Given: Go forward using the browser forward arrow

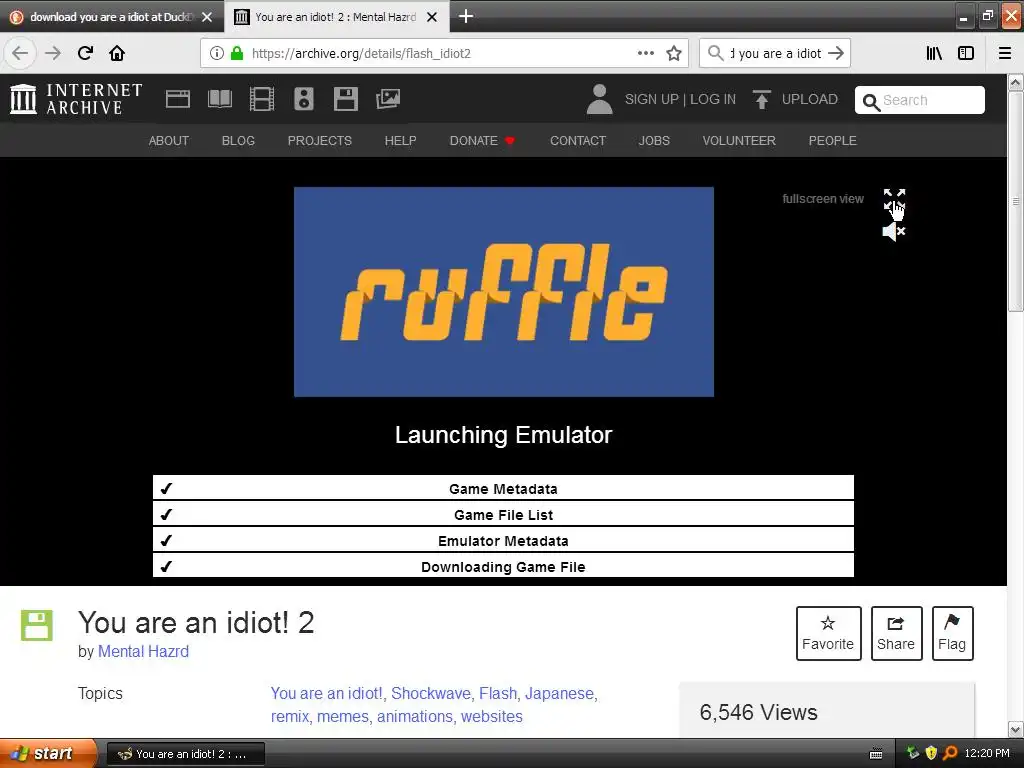Looking at the screenshot, I should tap(53, 53).
